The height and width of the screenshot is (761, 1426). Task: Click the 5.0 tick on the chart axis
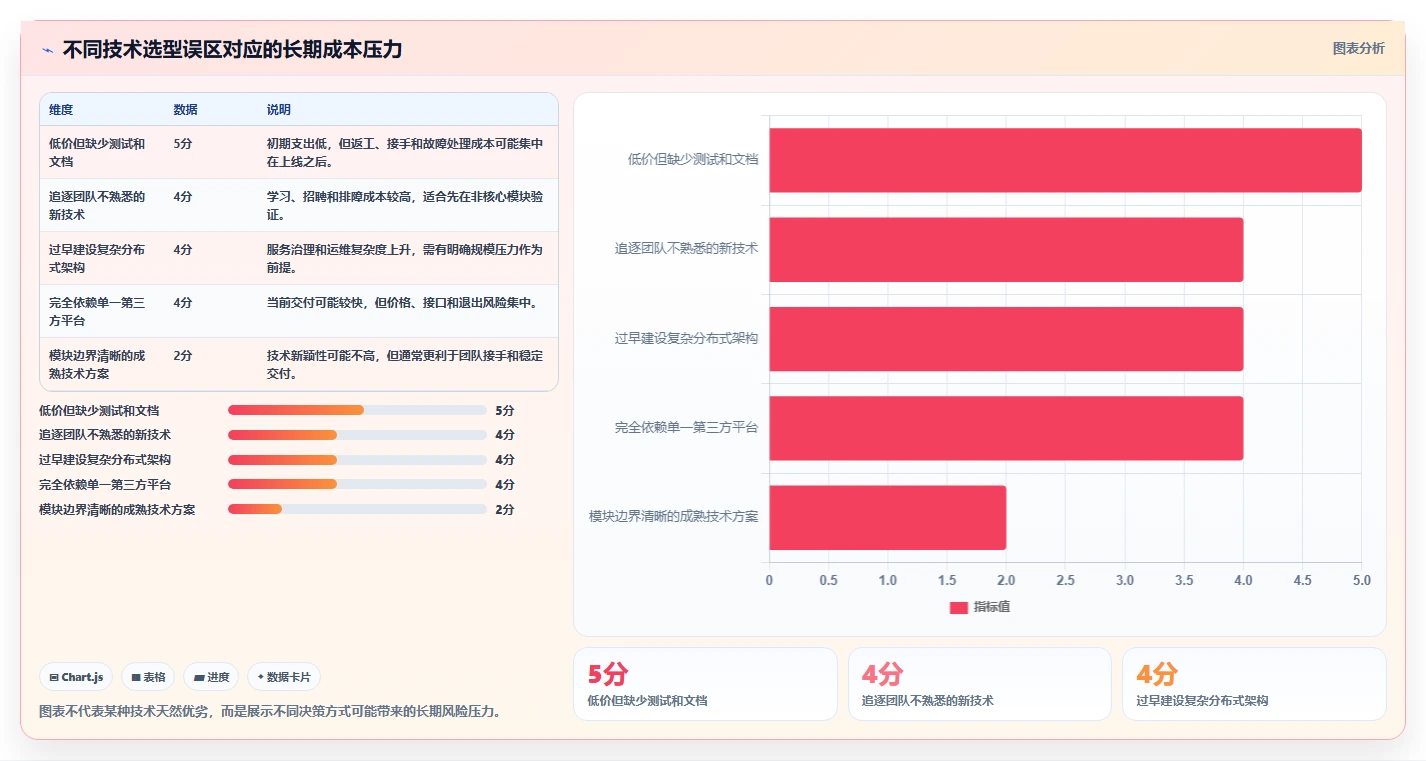1361,580
